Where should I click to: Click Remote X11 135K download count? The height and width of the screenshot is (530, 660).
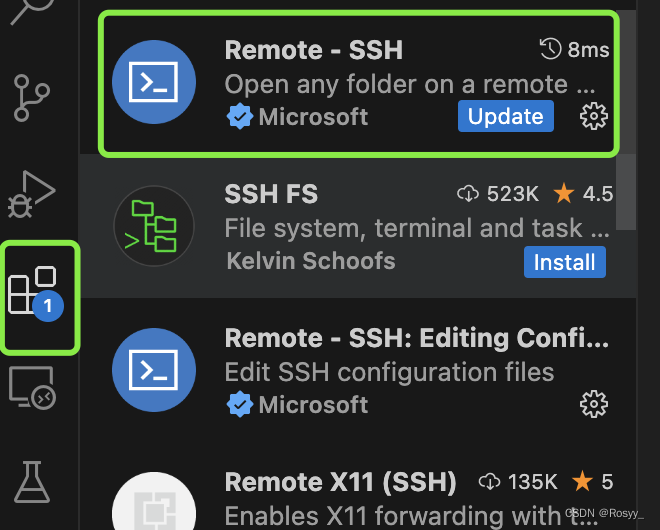tap(518, 482)
